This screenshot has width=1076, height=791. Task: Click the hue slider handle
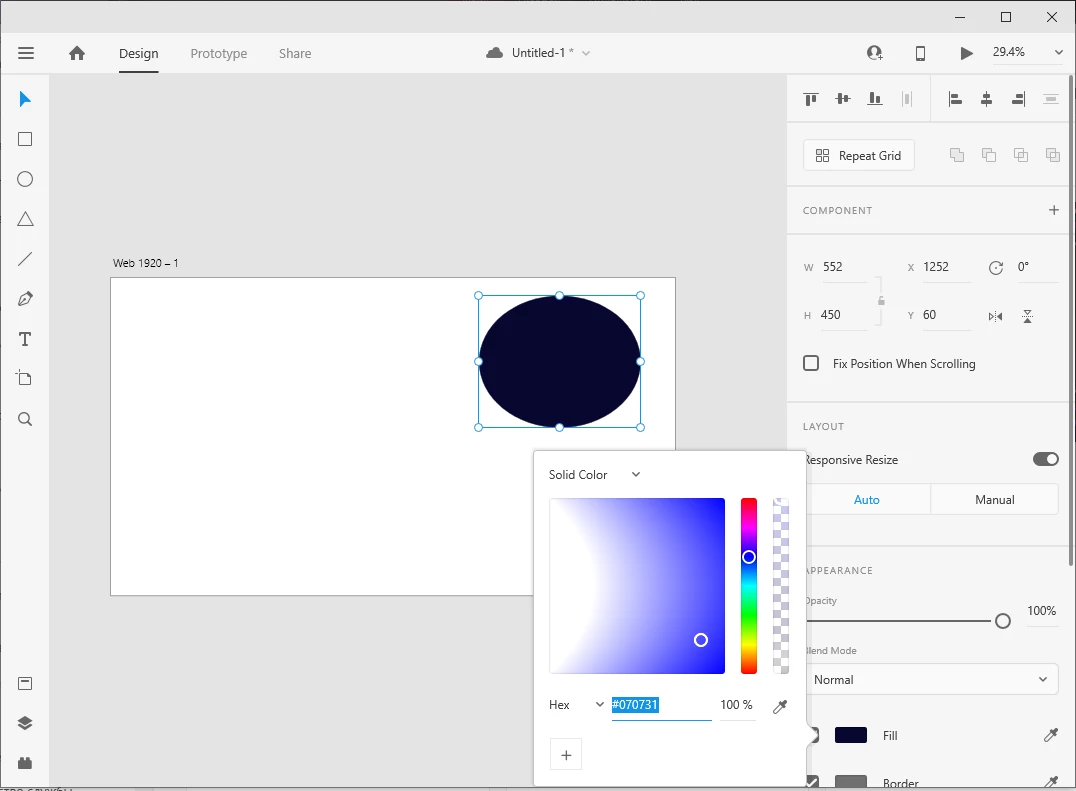click(x=749, y=557)
